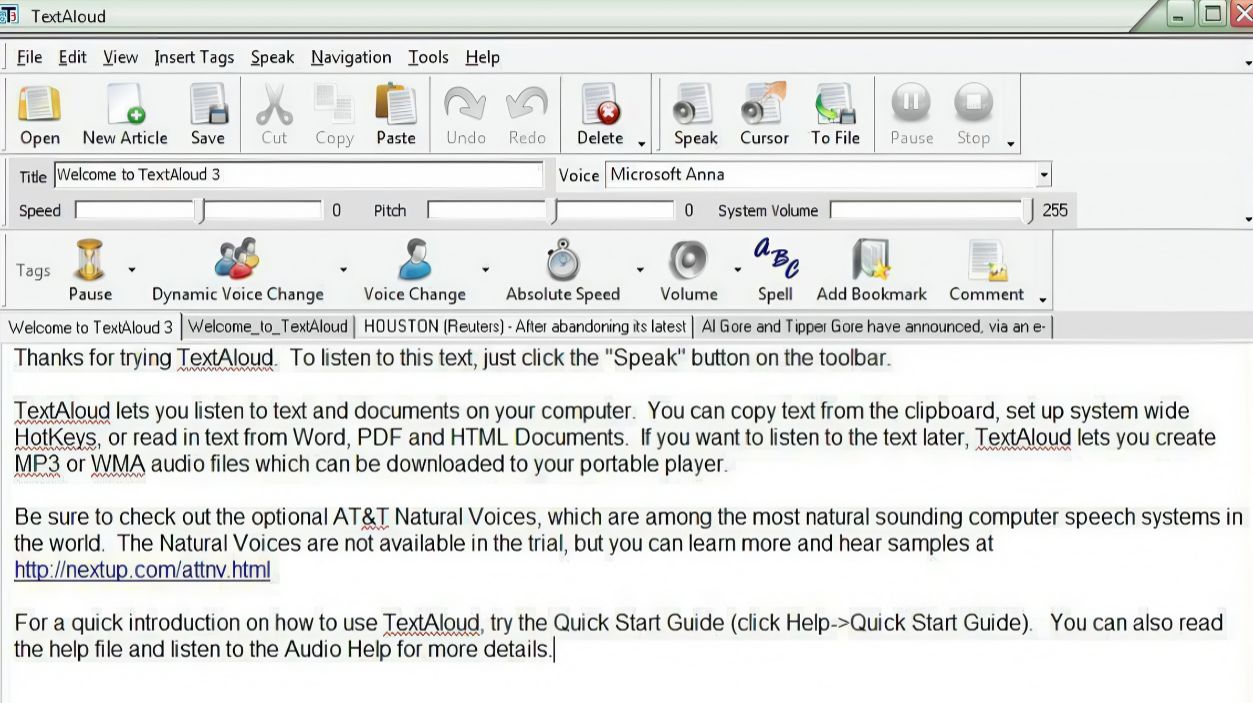Screen dimensions: 1253x703
Task: Add Bookmark to the text
Action: pos(872,270)
